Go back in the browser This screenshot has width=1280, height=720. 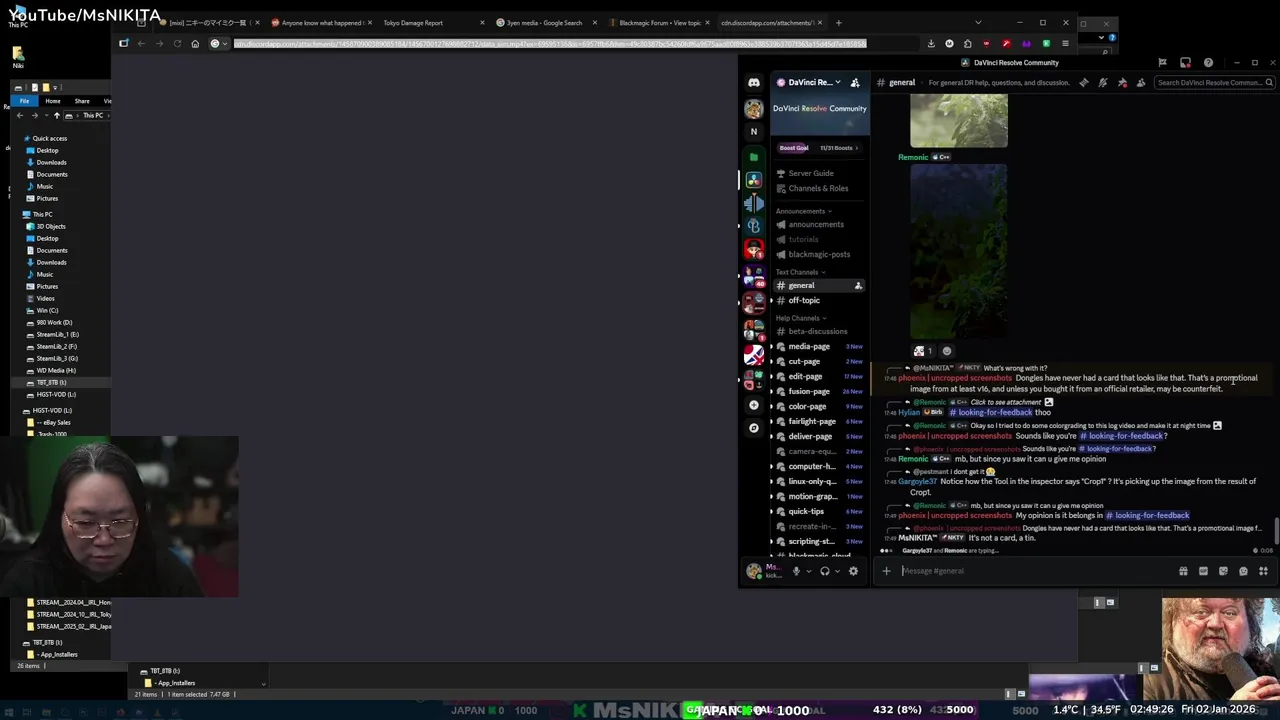coord(141,44)
